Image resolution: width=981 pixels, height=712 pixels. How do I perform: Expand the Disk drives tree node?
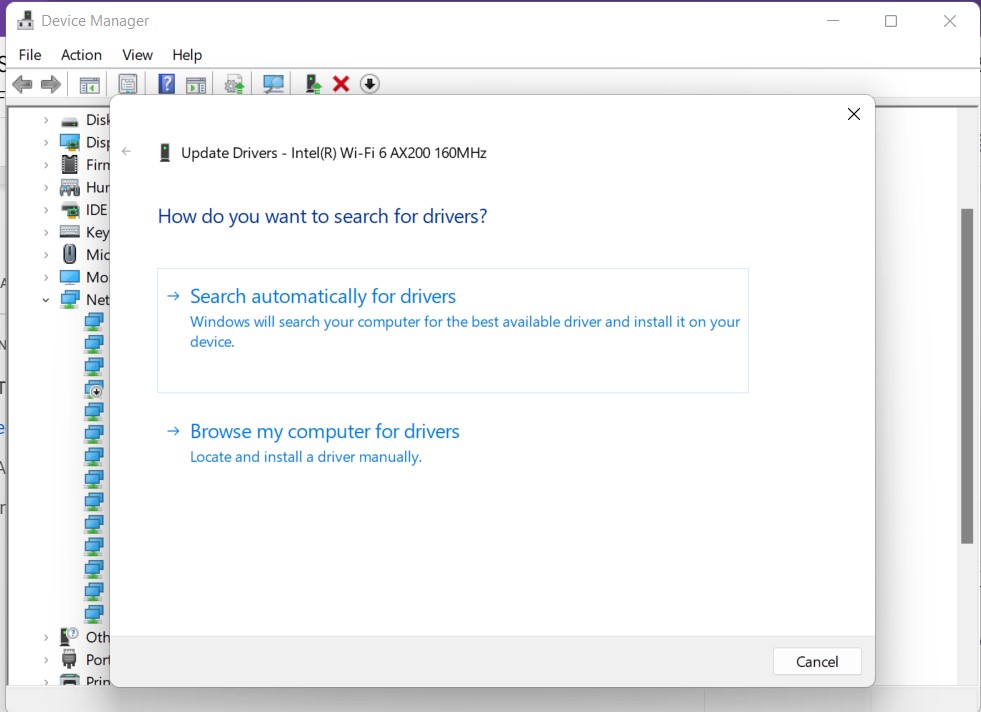pyautogui.click(x=44, y=119)
